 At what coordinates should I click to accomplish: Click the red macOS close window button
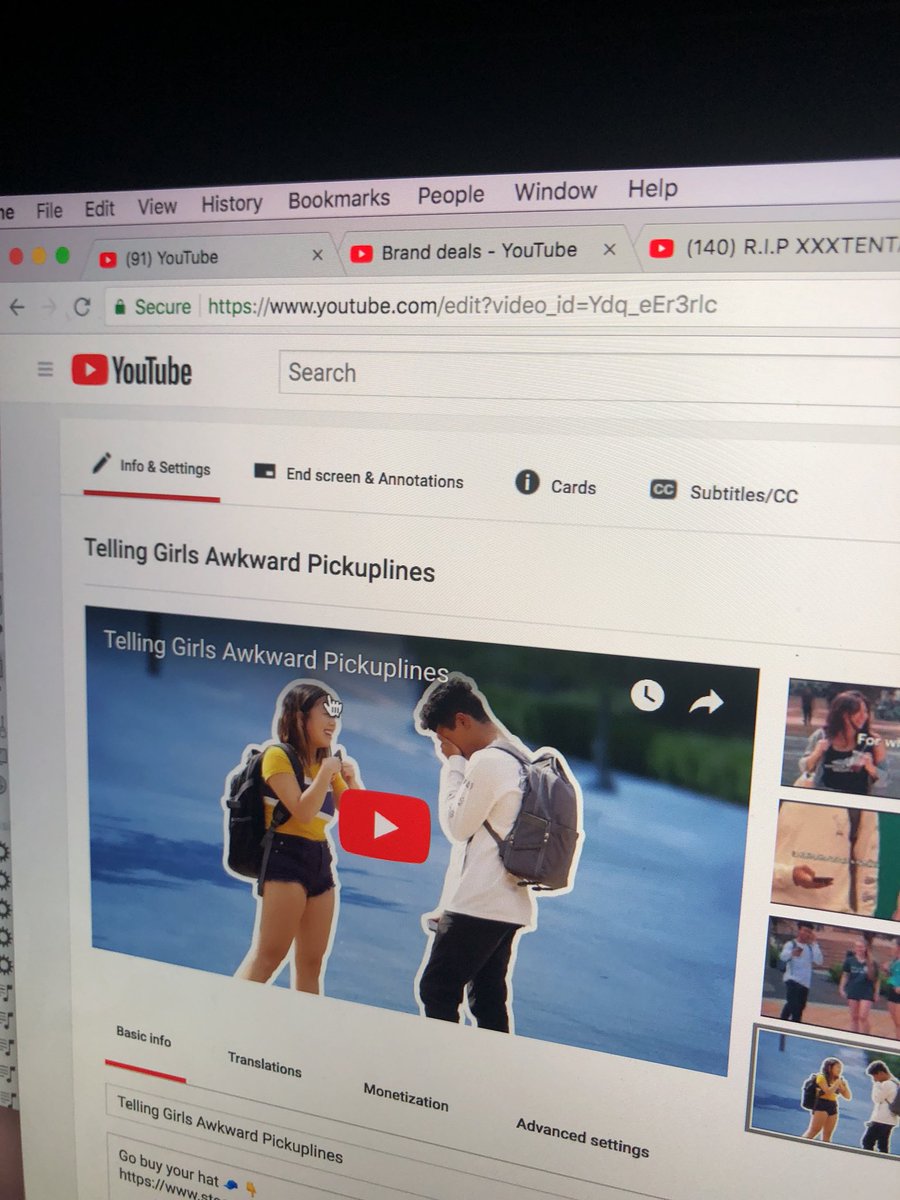16,257
